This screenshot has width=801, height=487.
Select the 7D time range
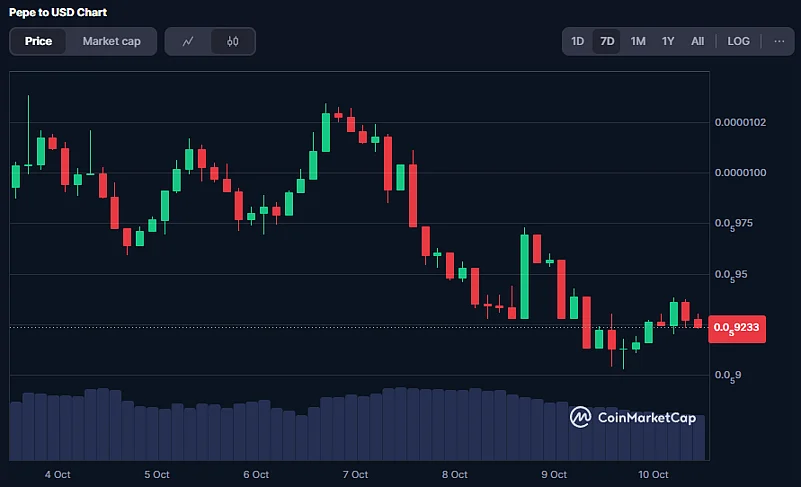(x=606, y=41)
